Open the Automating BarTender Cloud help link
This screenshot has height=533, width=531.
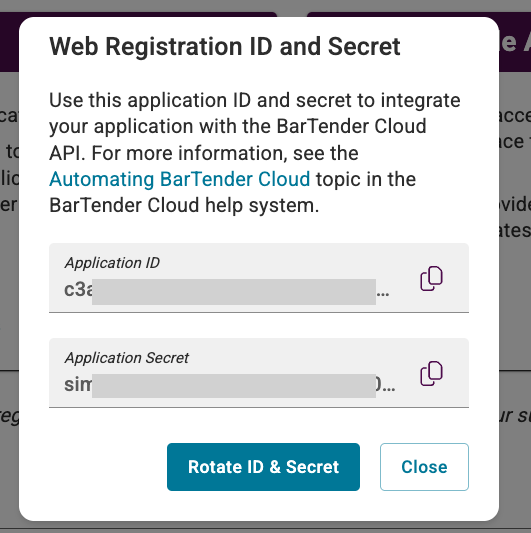tap(179, 179)
